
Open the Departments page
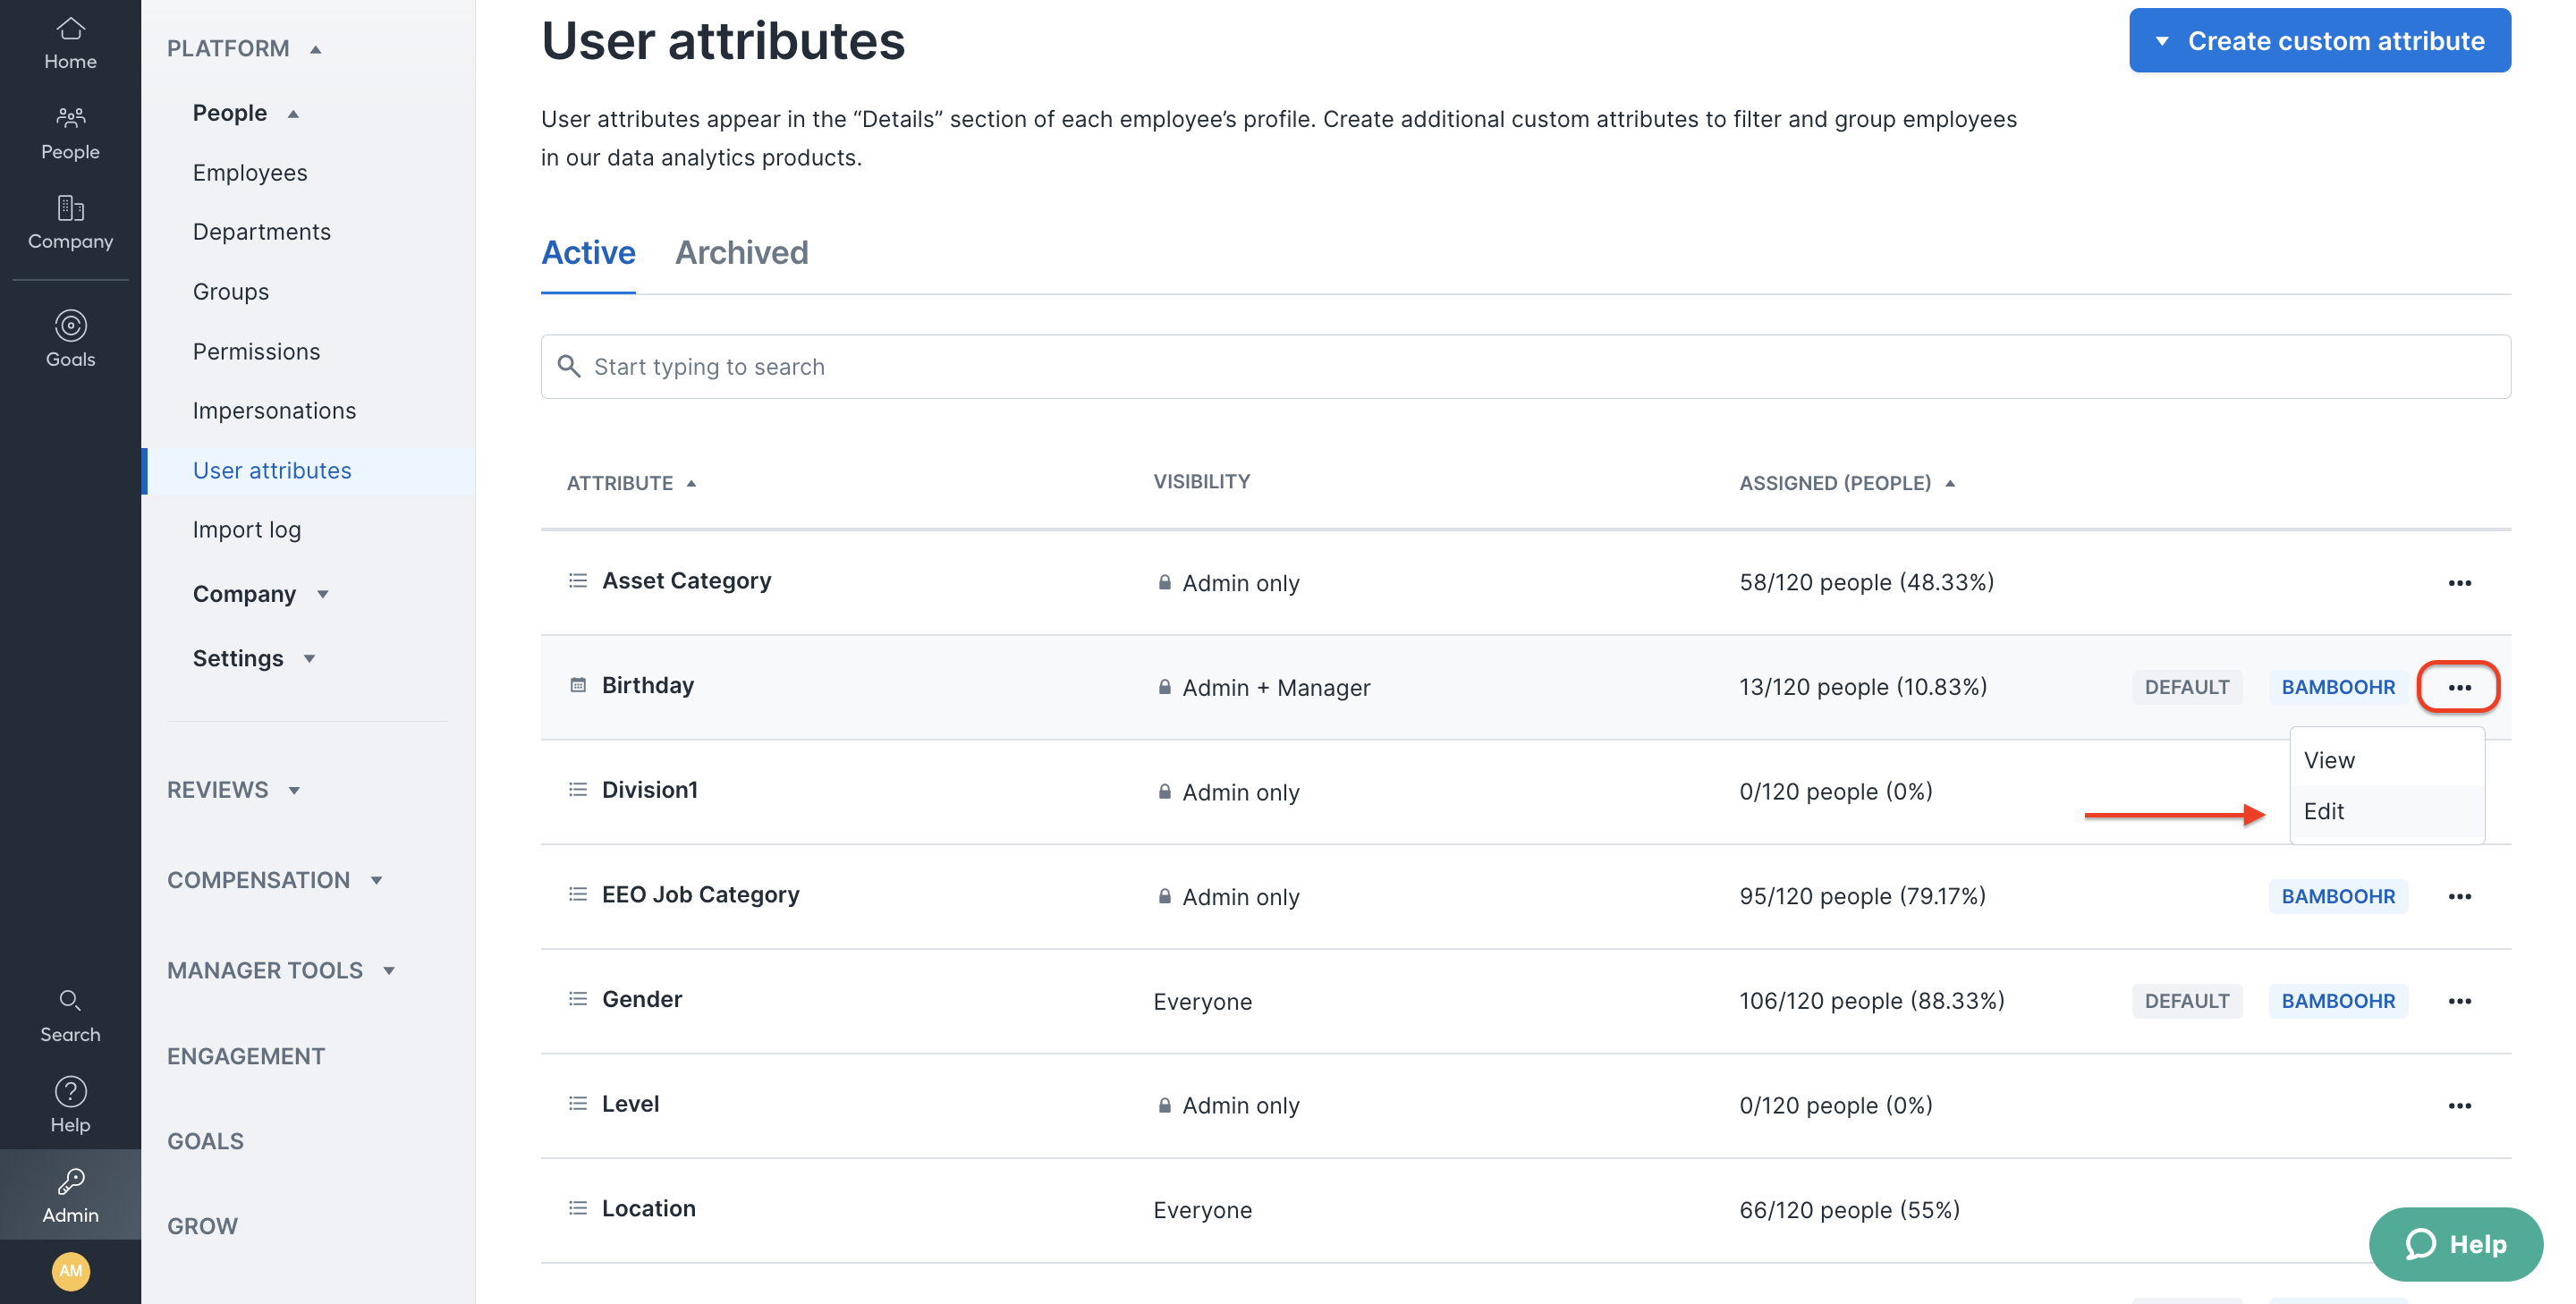(262, 232)
